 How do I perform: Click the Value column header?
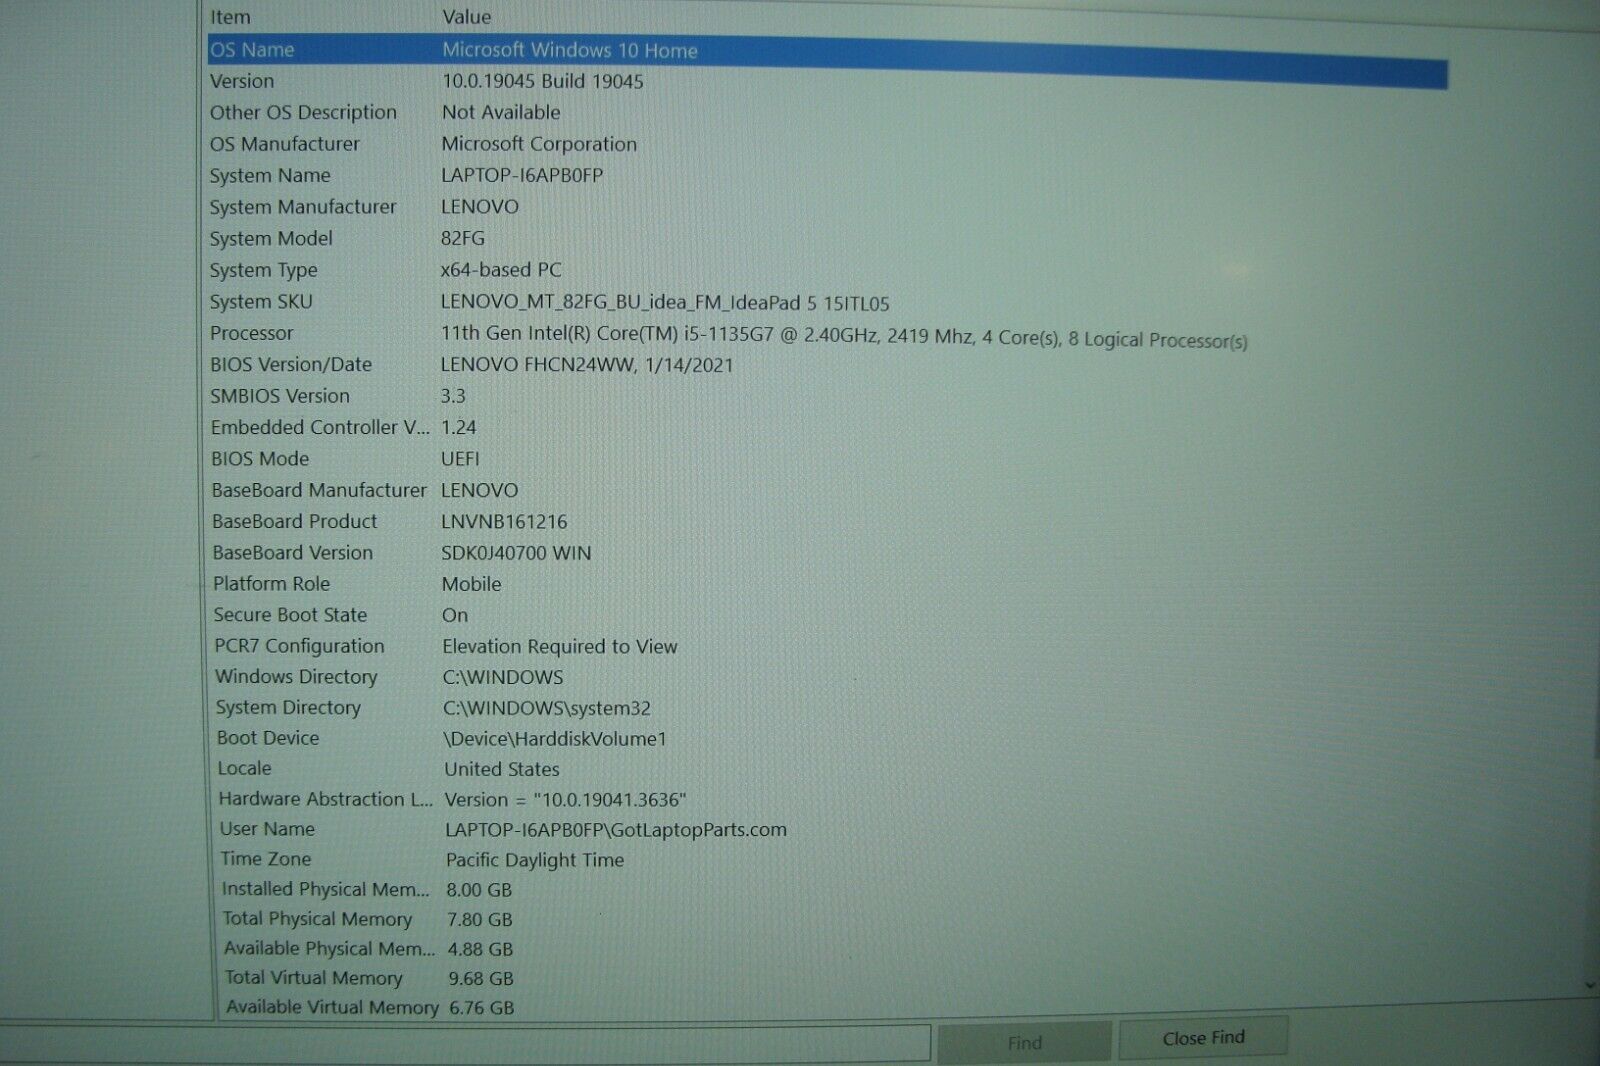coord(466,17)
